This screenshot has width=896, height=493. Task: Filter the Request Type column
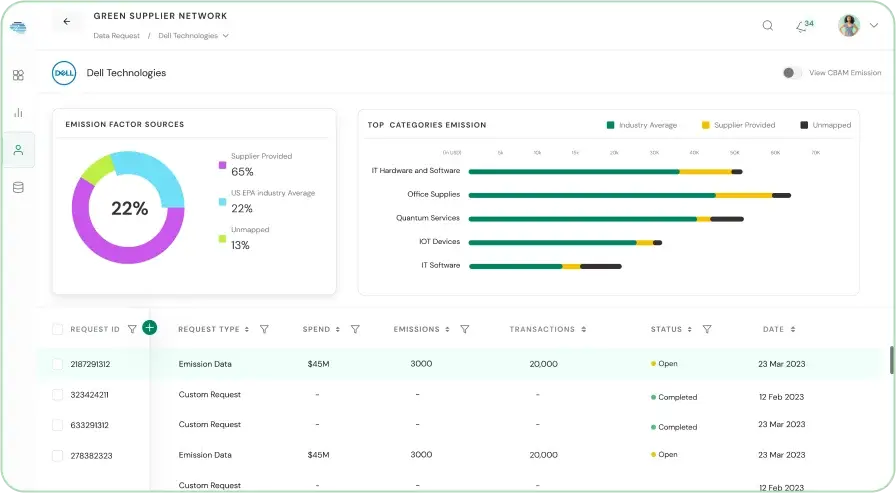tap(264, 329)
